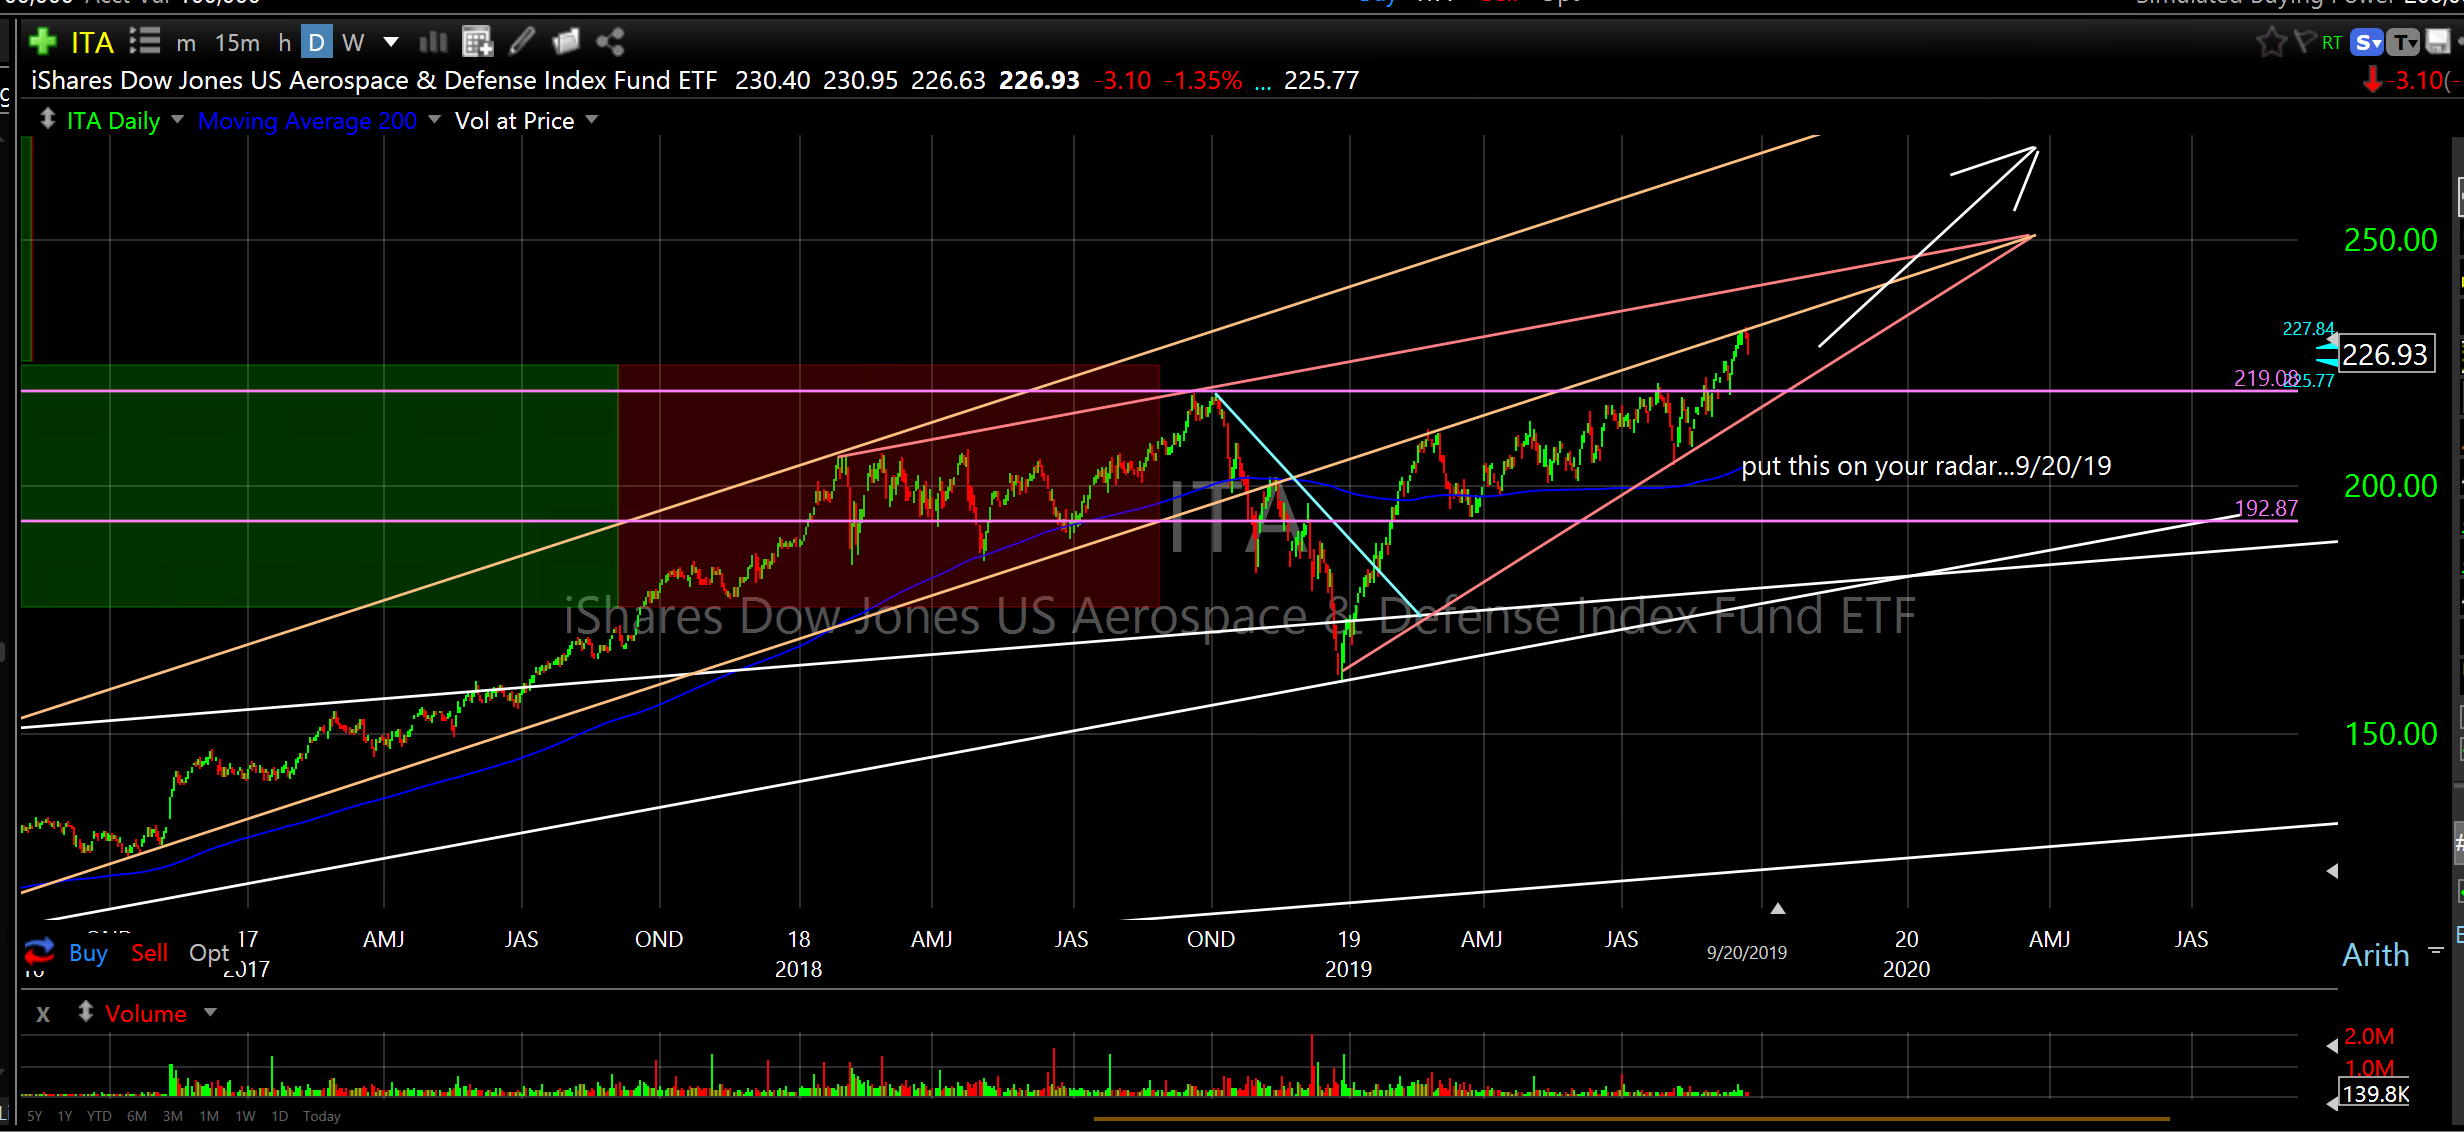
Task: Click the save floppy disk icon
Action: 2439,42
